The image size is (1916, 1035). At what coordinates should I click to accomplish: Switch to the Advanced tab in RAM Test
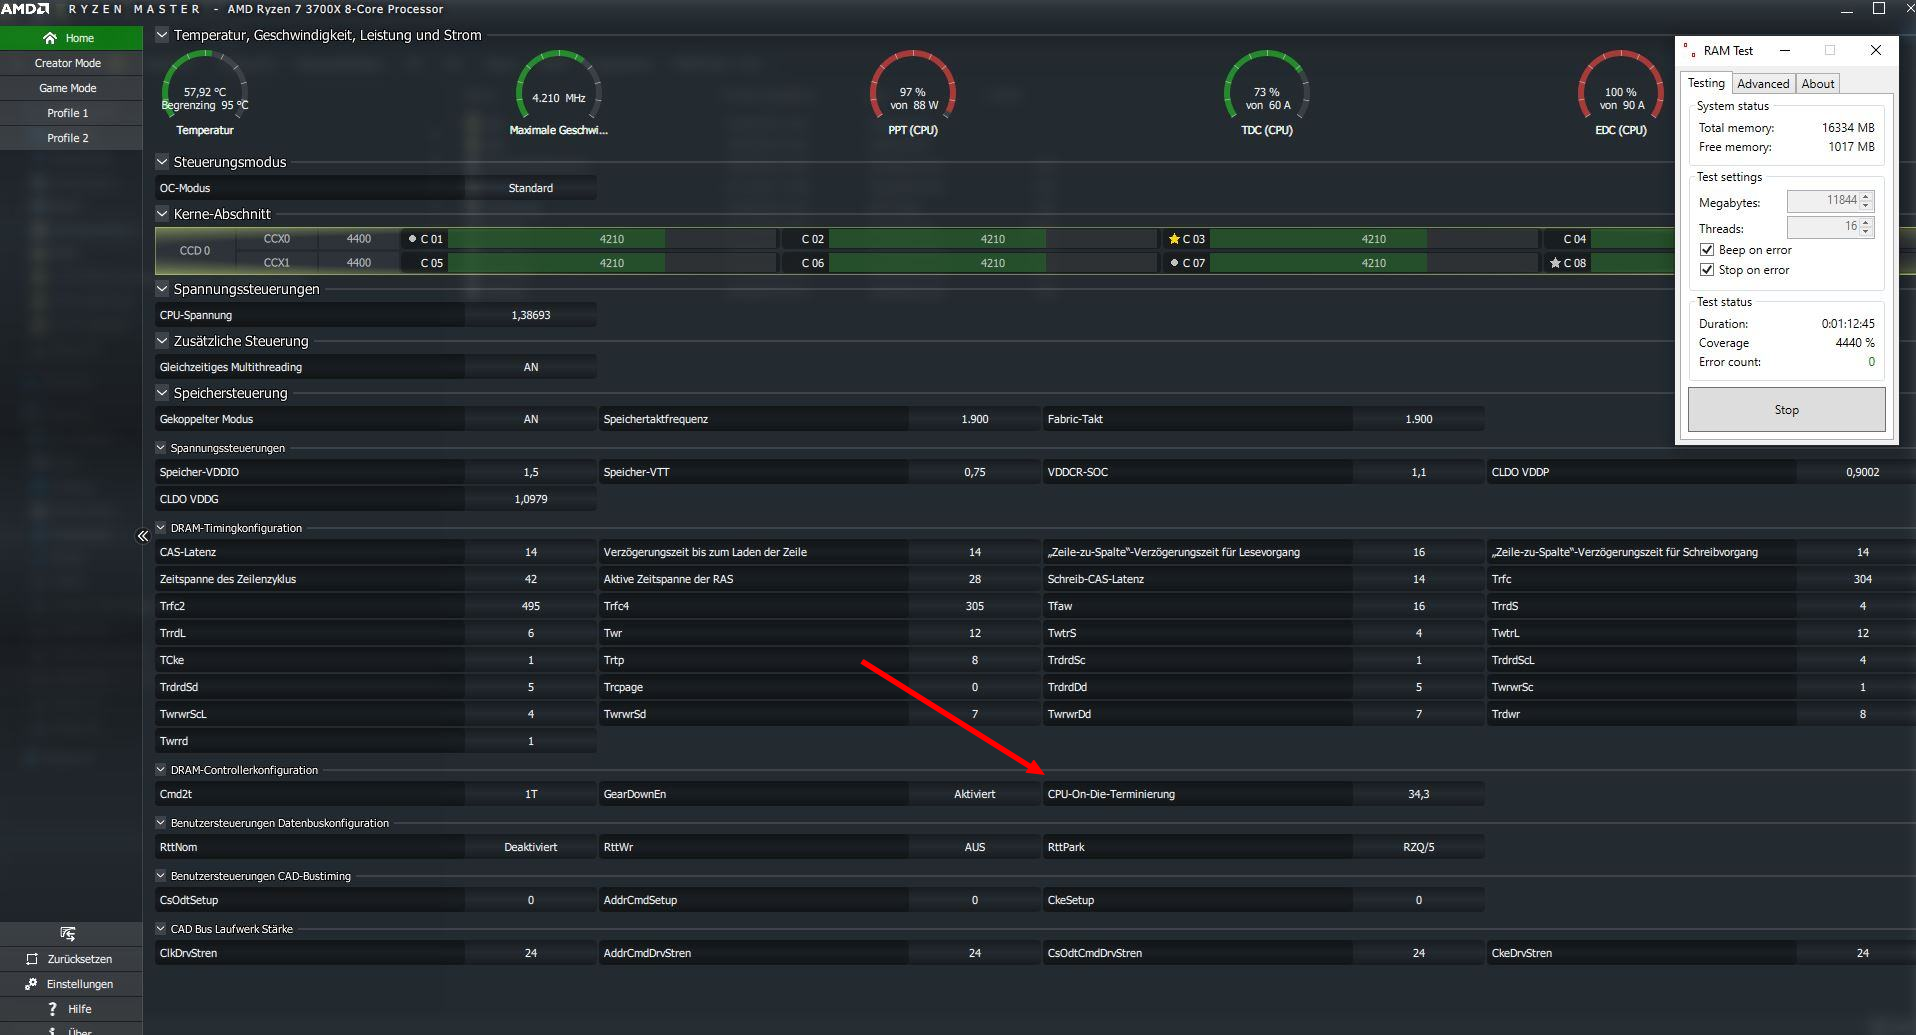point(1762,84)
